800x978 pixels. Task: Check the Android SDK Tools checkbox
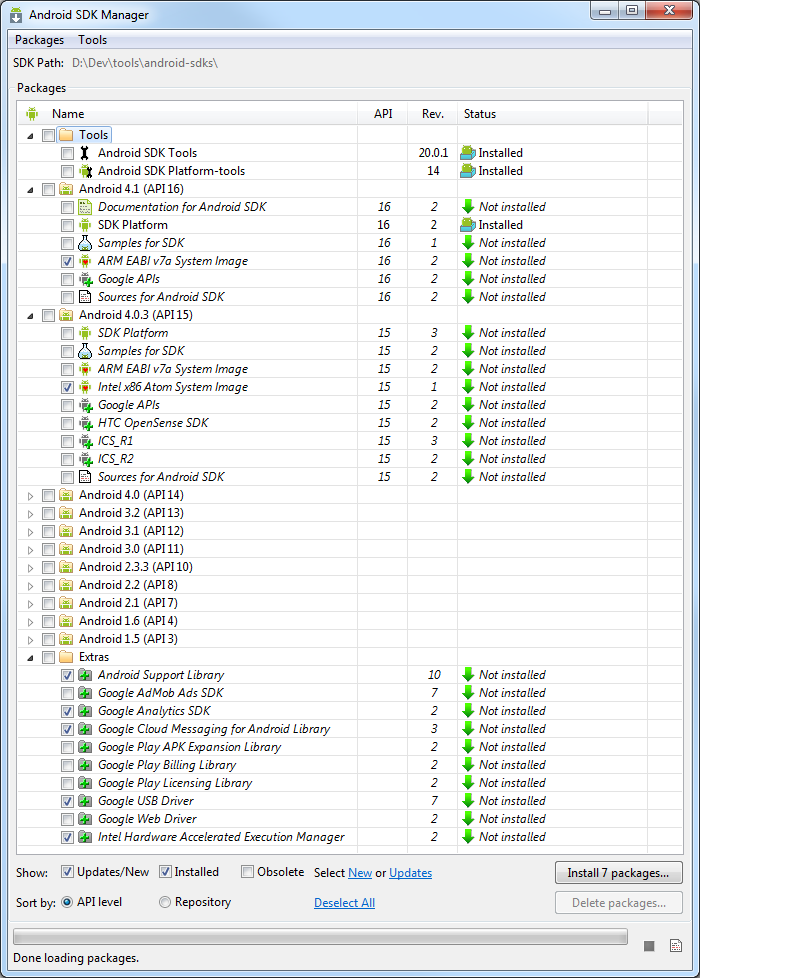click(x=67, y=153)
